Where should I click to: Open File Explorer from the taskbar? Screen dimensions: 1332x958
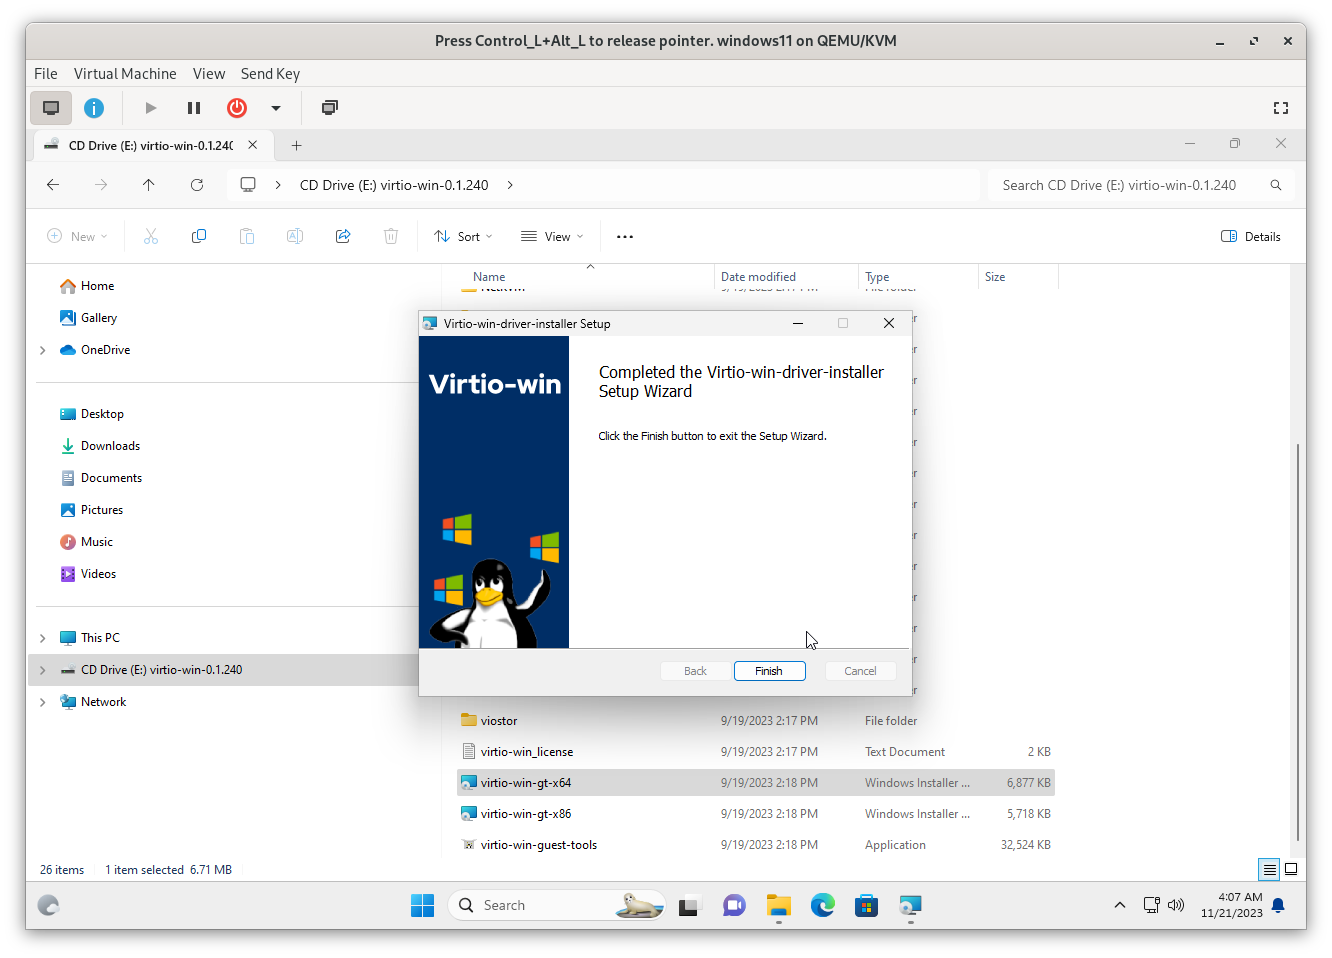coord(779,905)
